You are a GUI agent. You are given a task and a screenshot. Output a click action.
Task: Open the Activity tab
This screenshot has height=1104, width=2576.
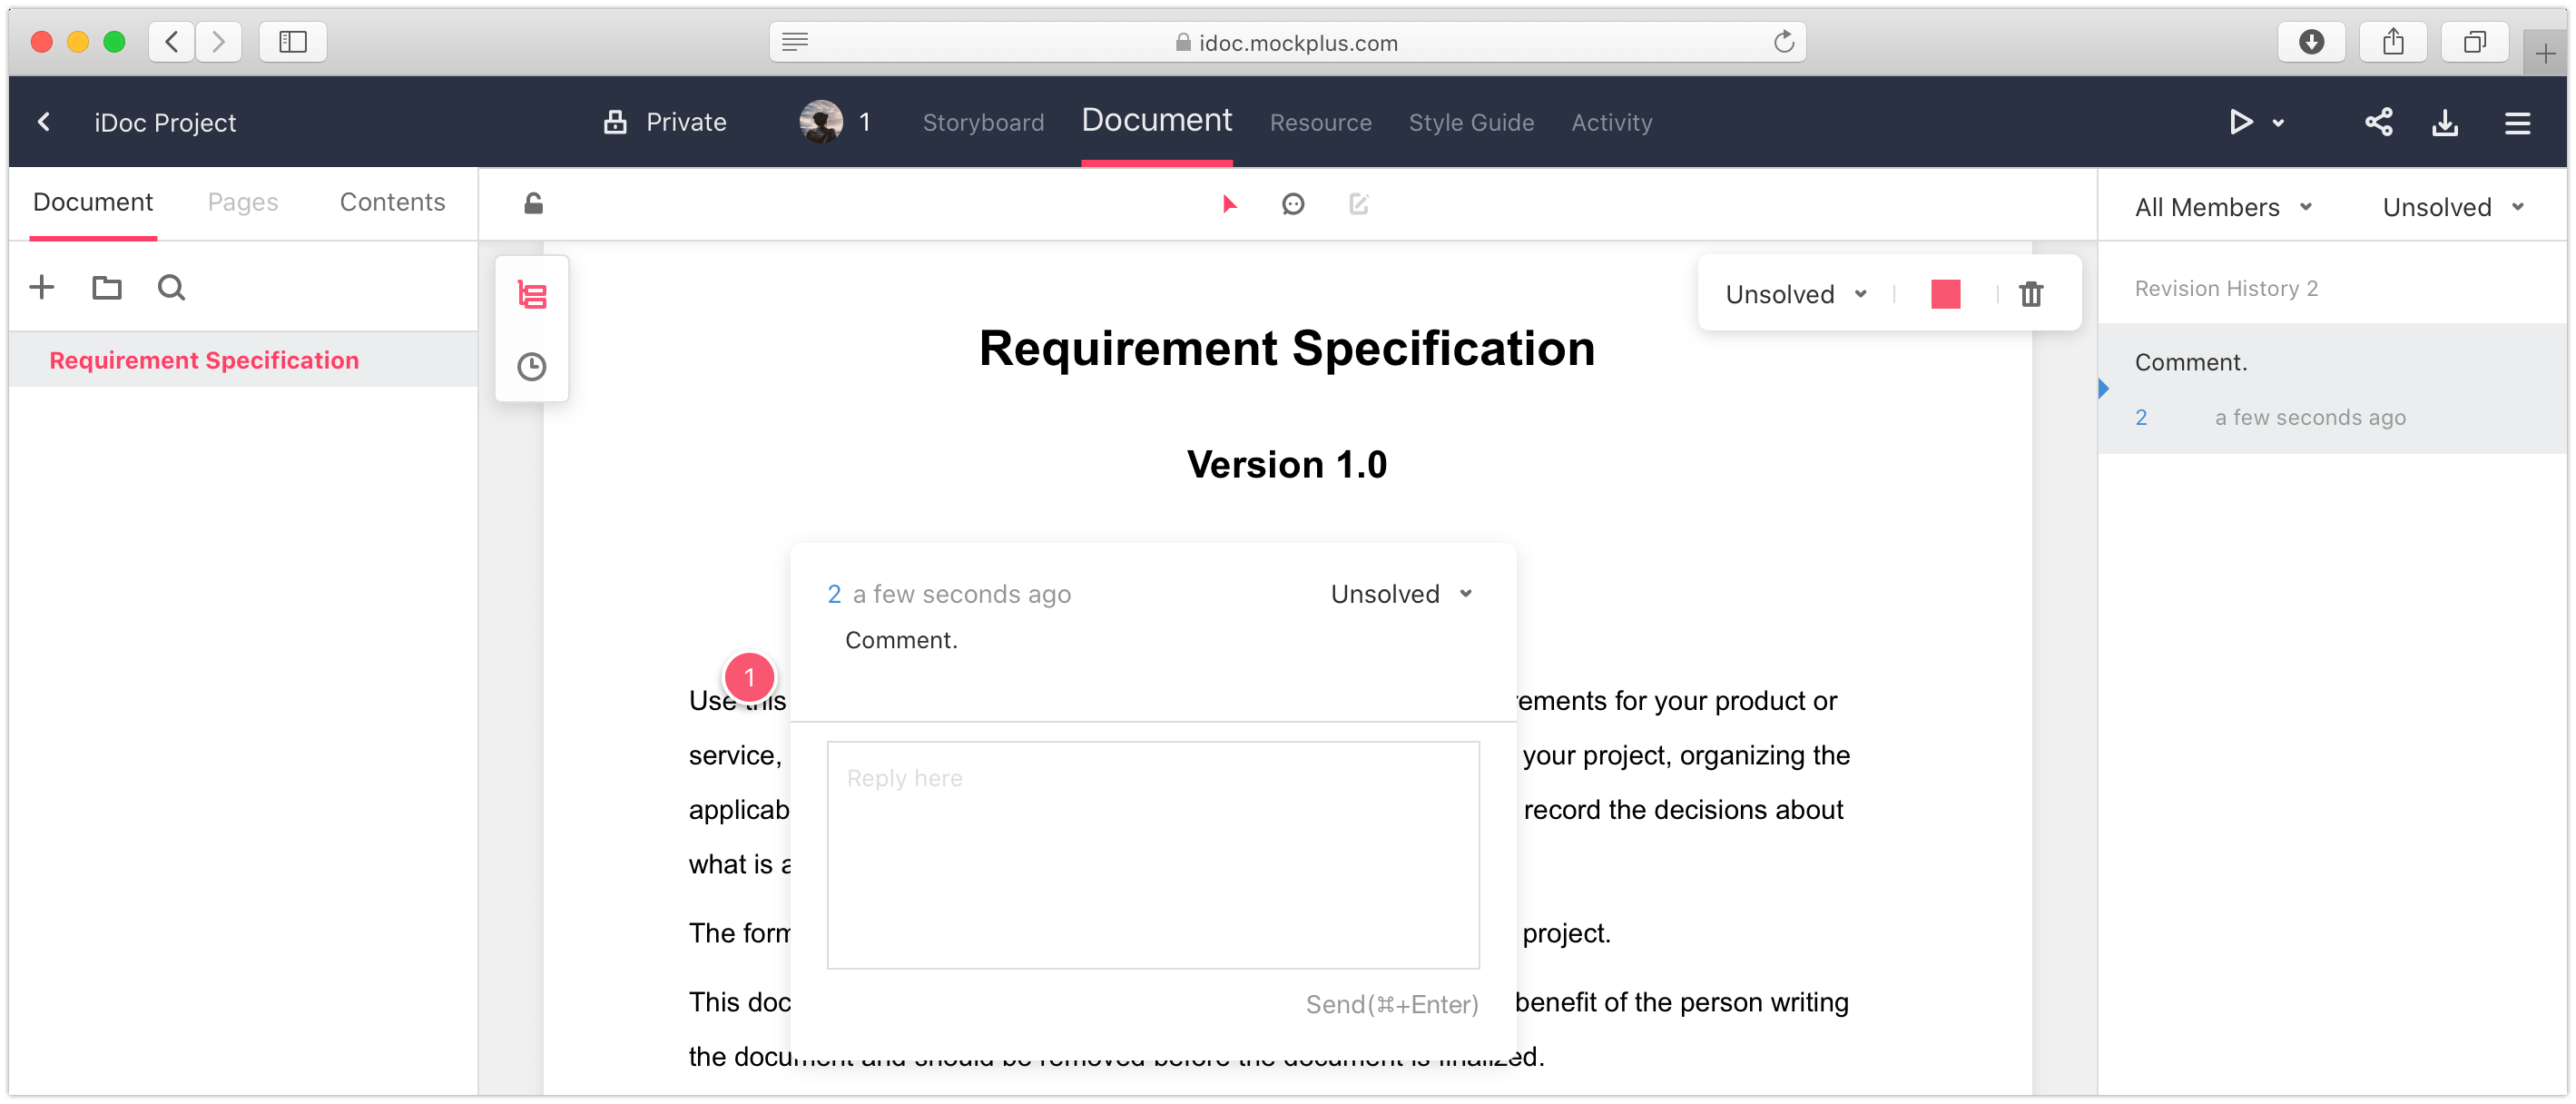[x=1611, y=122]
